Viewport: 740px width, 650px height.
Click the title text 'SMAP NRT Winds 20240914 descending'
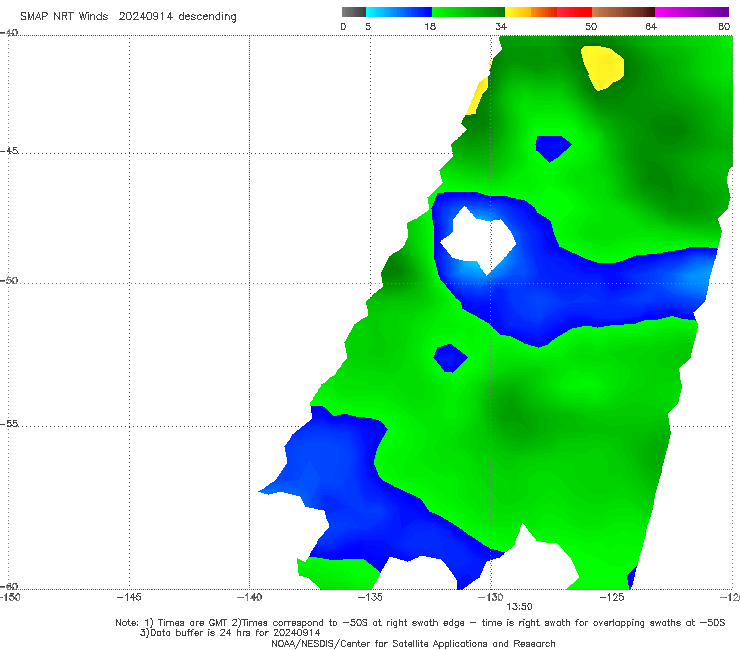[x=128, y=16]
